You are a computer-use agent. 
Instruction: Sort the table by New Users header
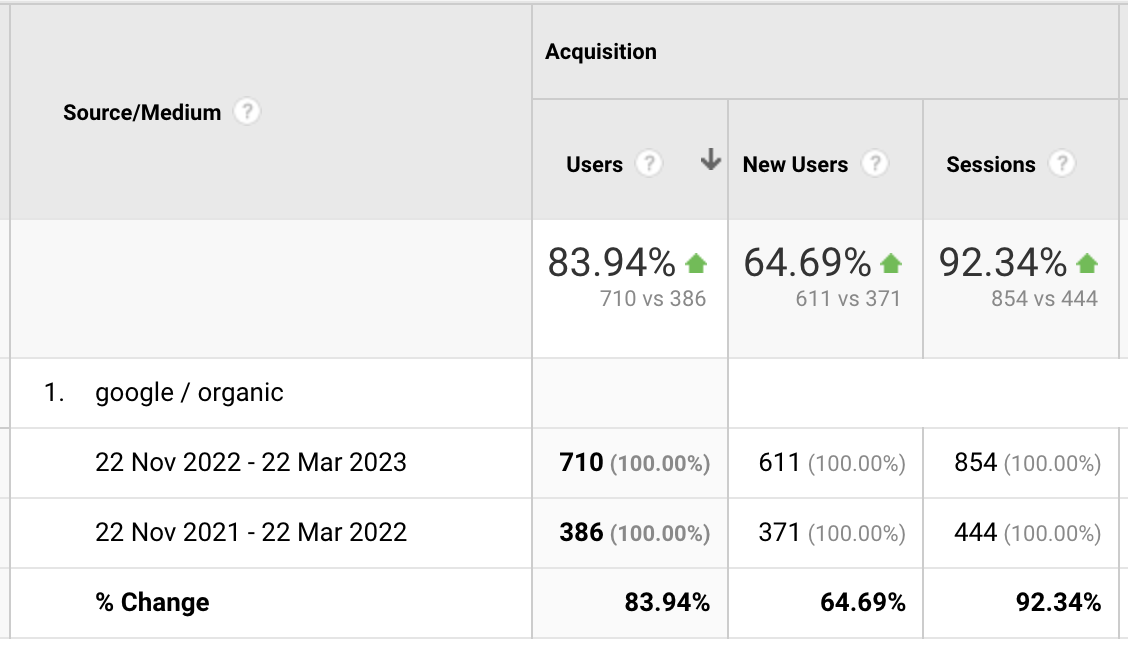tap(795, 165)
